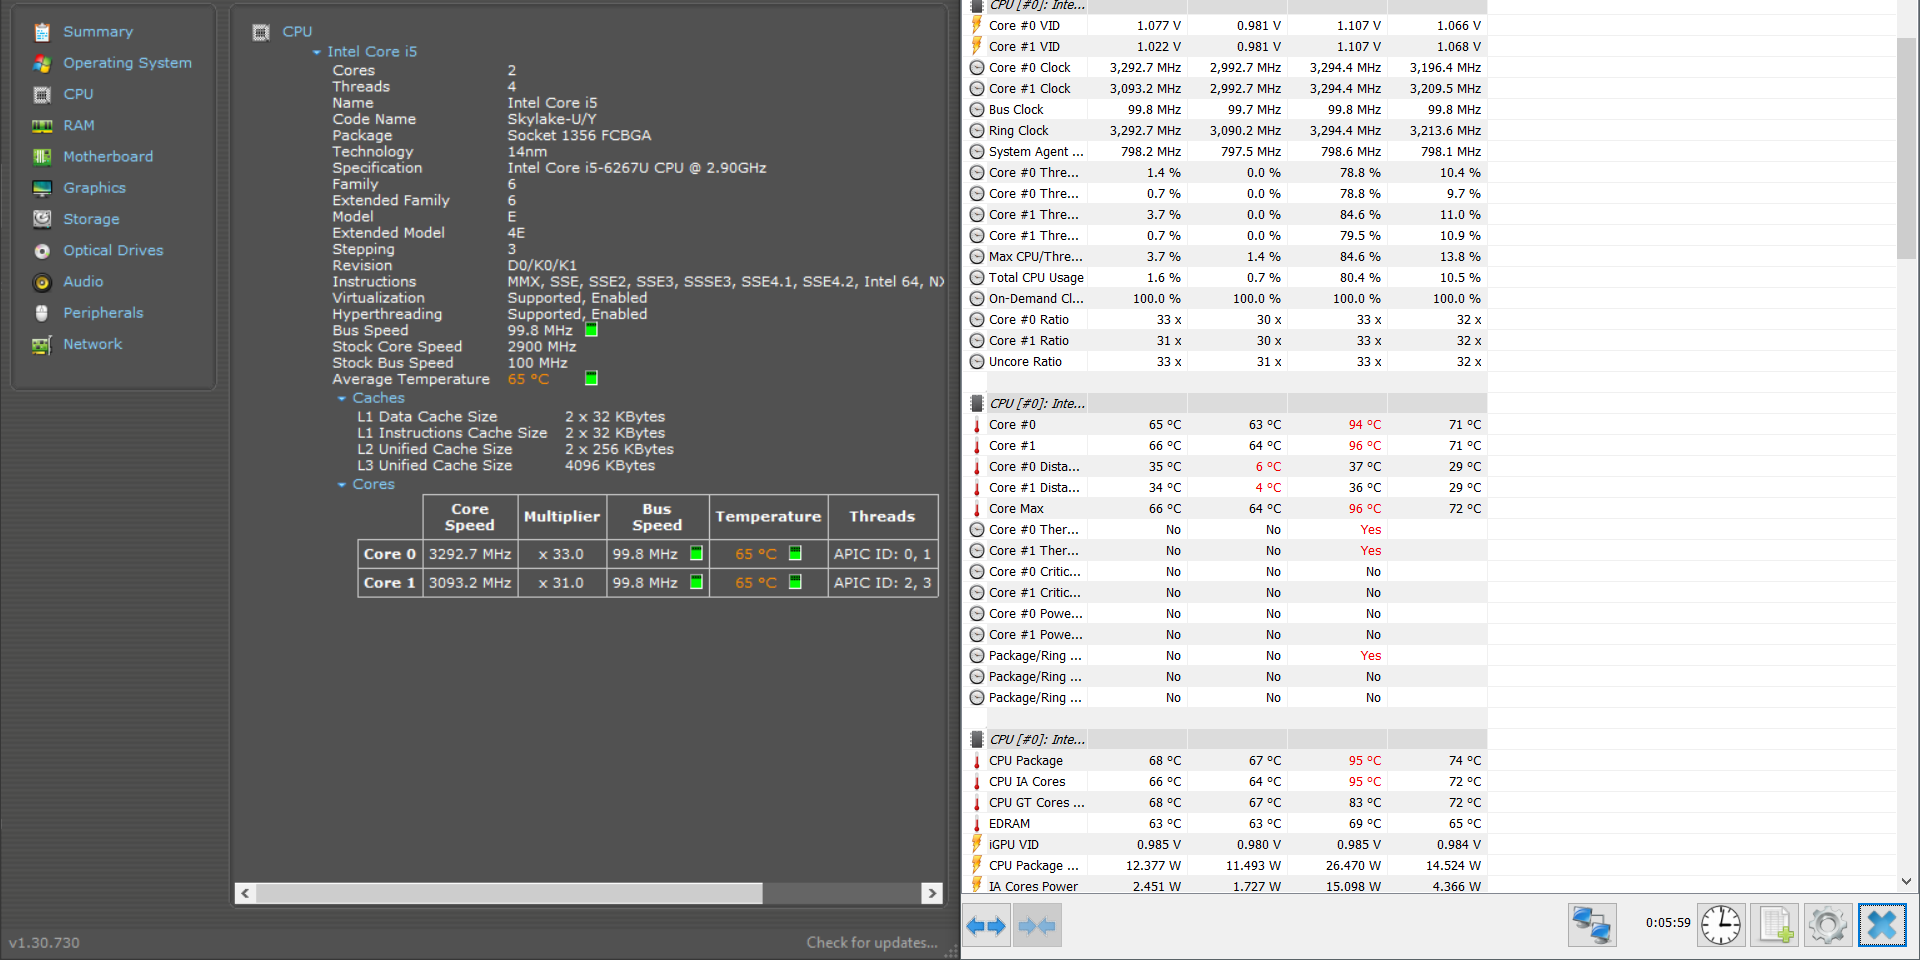The width and height of the screenshot is (1920, 960).
Task: Start logging with the spreadsheet plus icon
Action: tap(1775, 924)
